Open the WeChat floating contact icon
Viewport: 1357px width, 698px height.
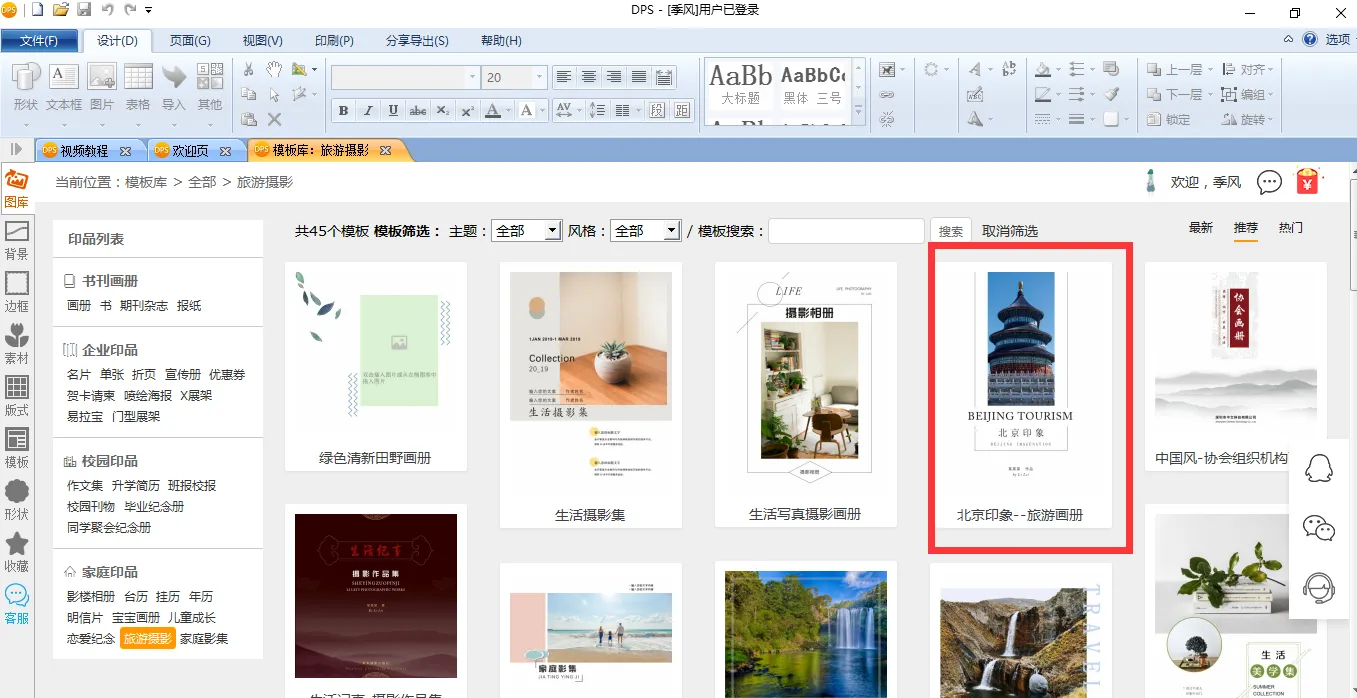tap(1319, 528)
